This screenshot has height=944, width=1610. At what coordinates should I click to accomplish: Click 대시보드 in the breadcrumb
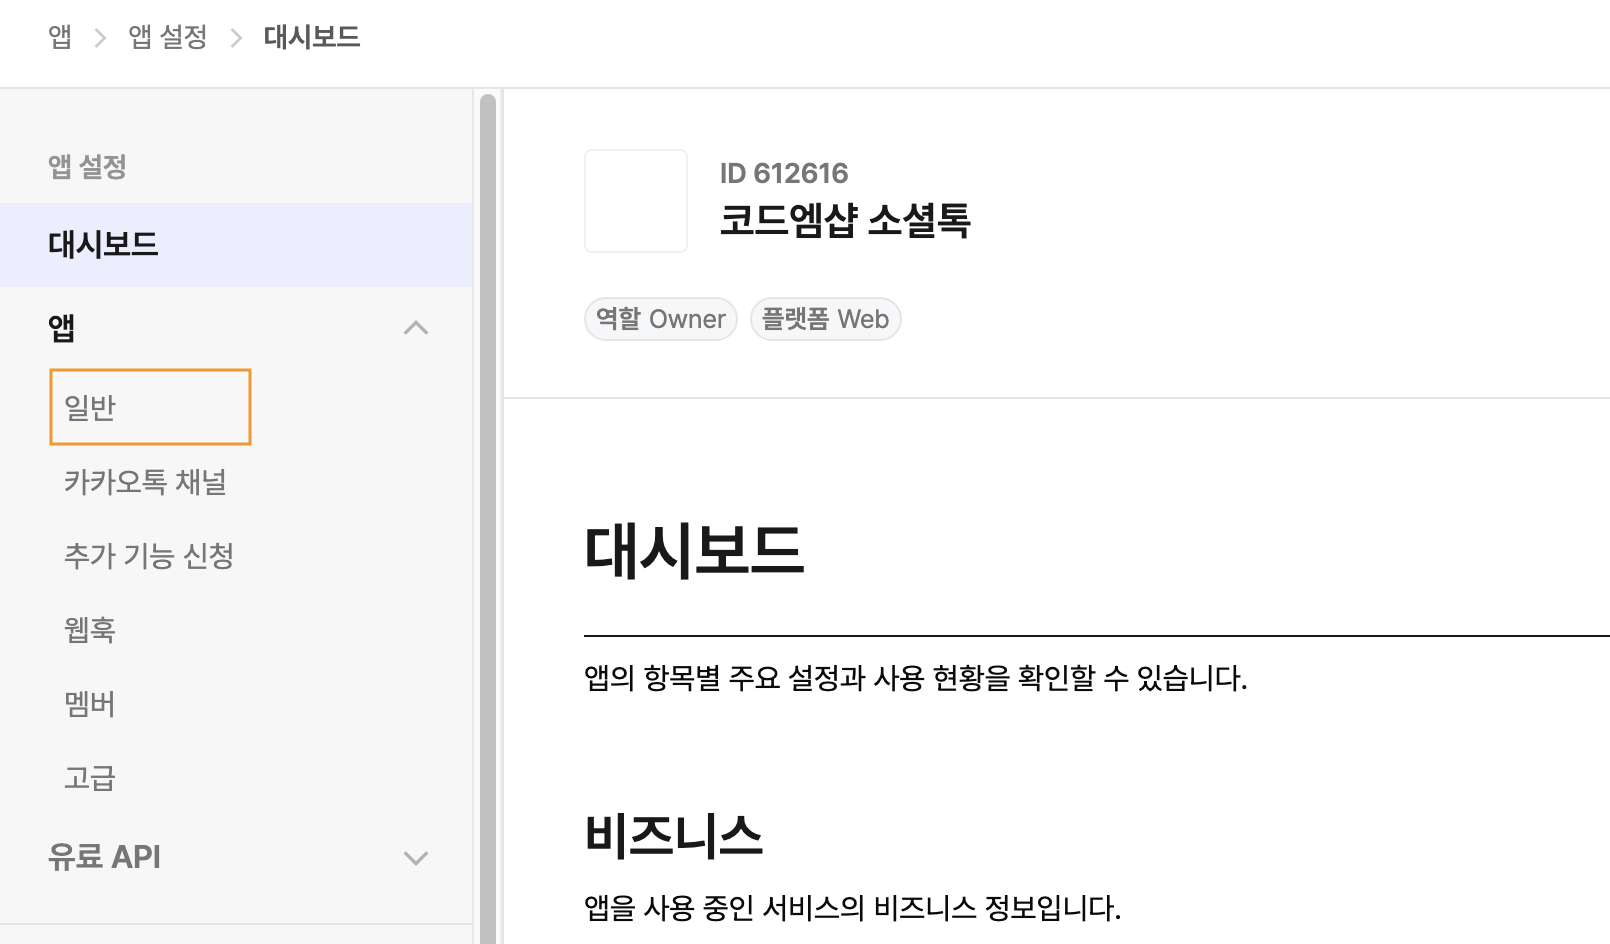[x=312, y=37]
